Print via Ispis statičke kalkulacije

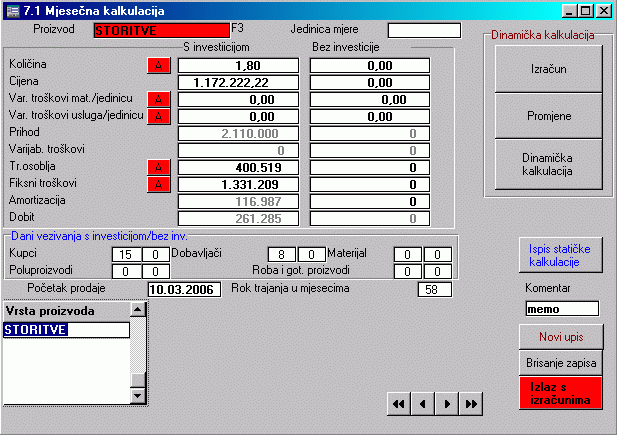[561, 255]
